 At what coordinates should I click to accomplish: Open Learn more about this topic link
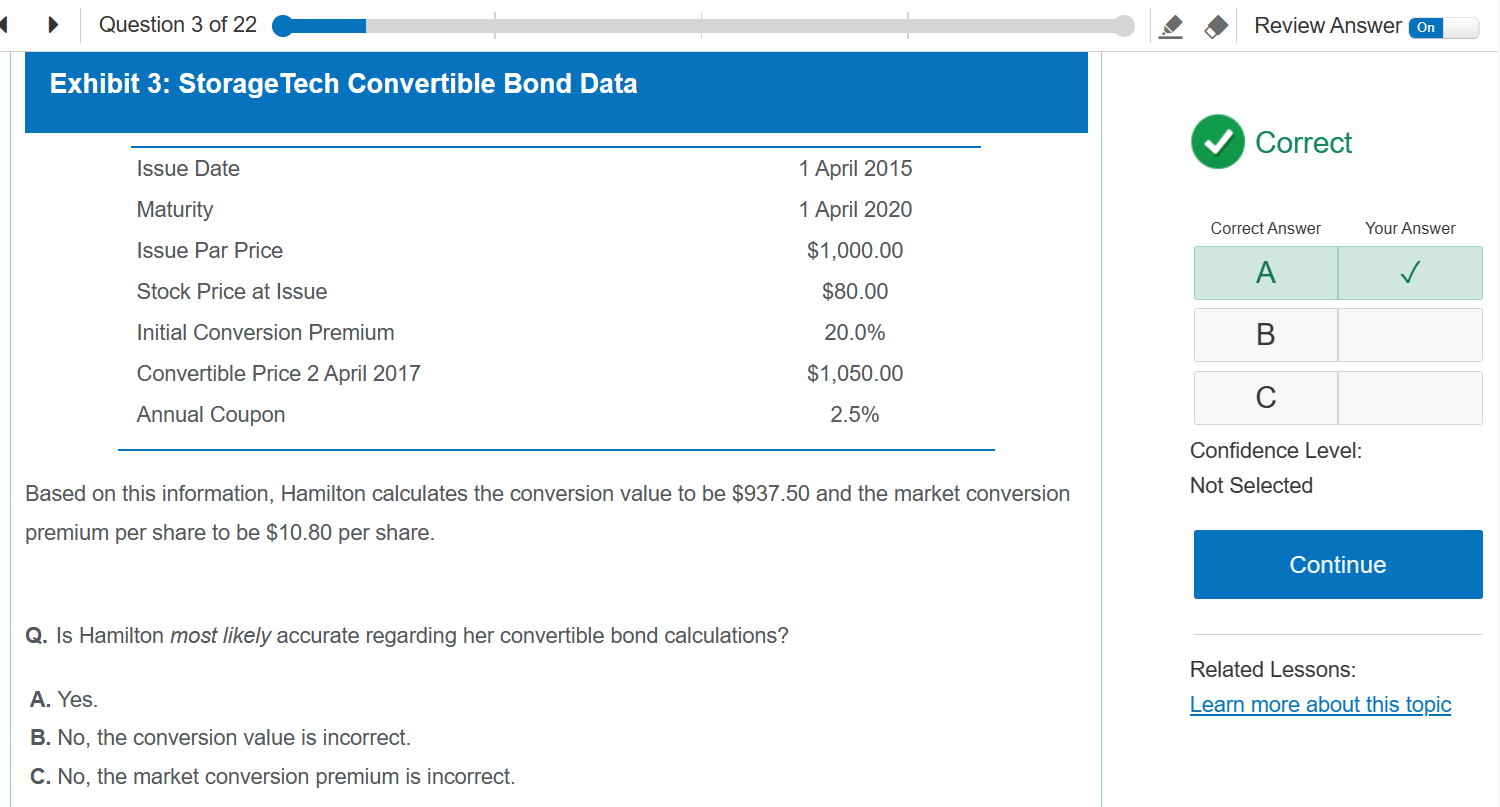click(1320, 705)
